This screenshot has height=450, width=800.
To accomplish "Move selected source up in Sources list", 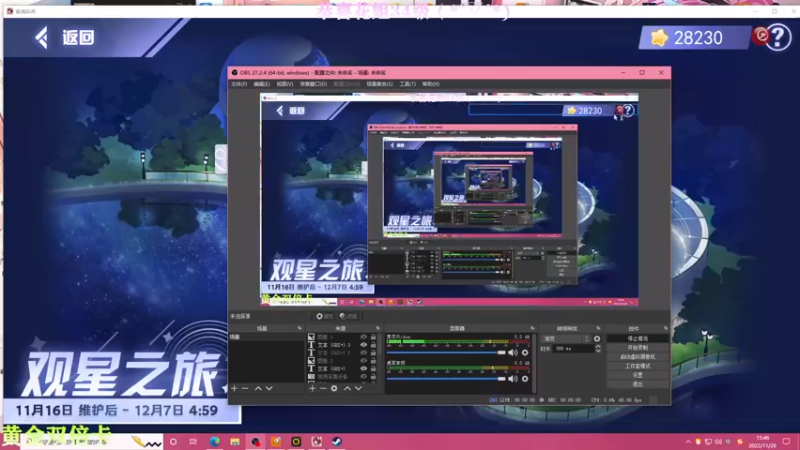I will click(347, 388).
